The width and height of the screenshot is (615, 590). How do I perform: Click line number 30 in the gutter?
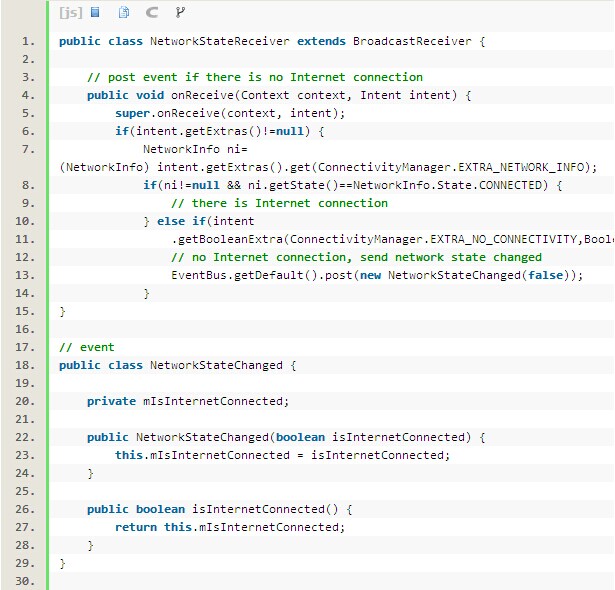pos(27,581)
